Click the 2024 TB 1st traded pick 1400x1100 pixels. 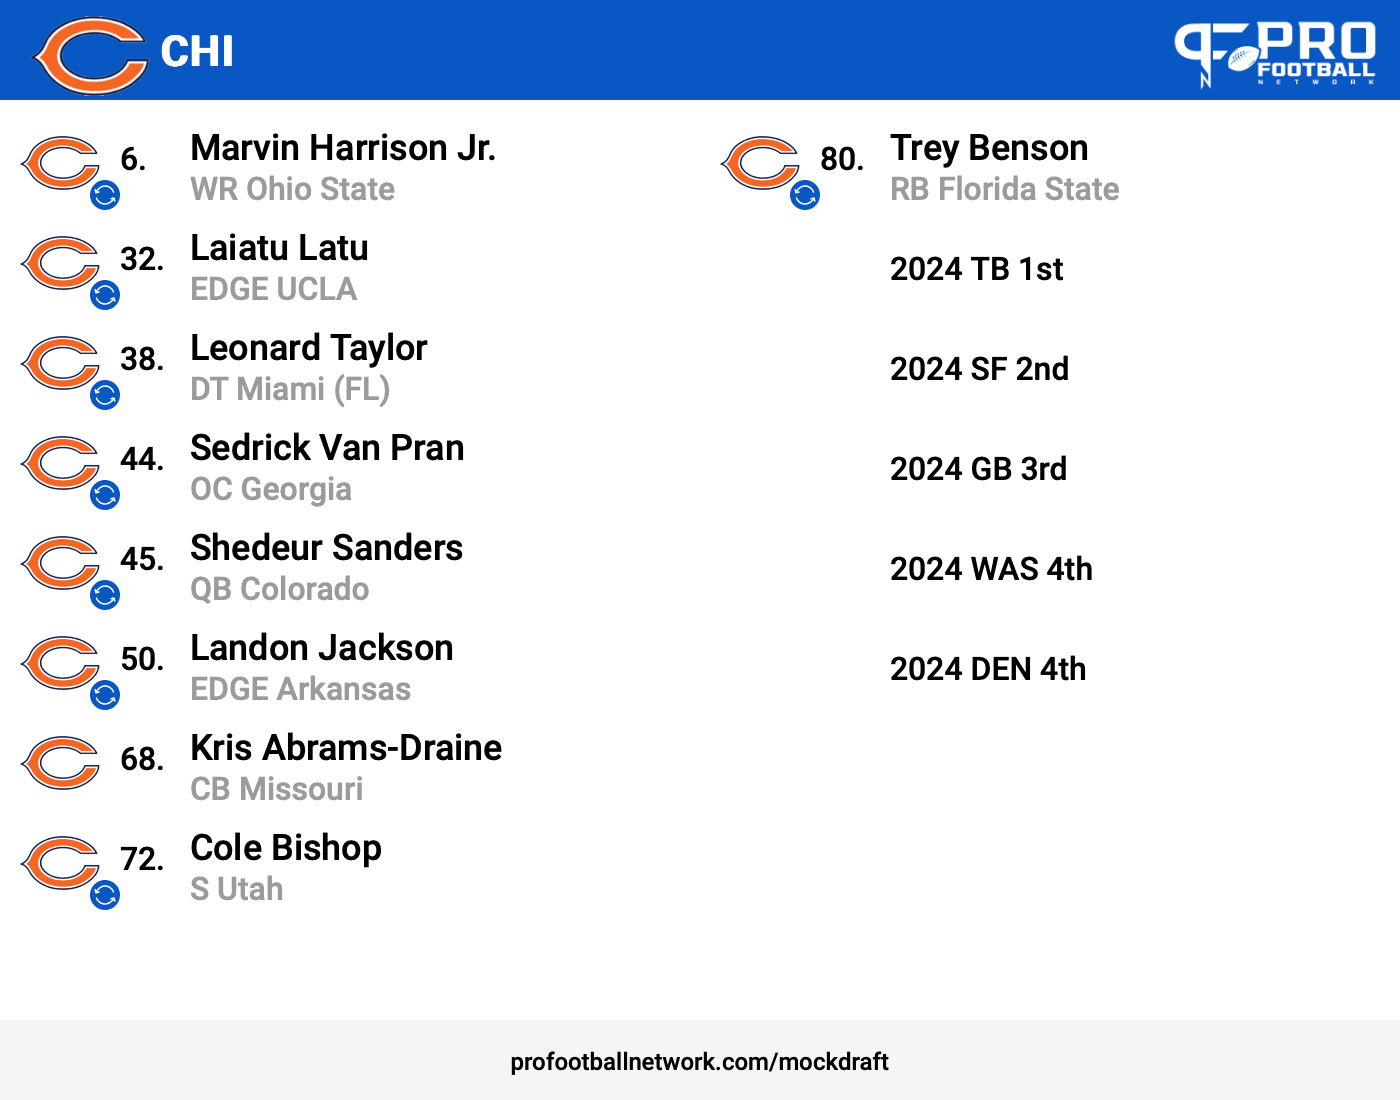(977, 269)
